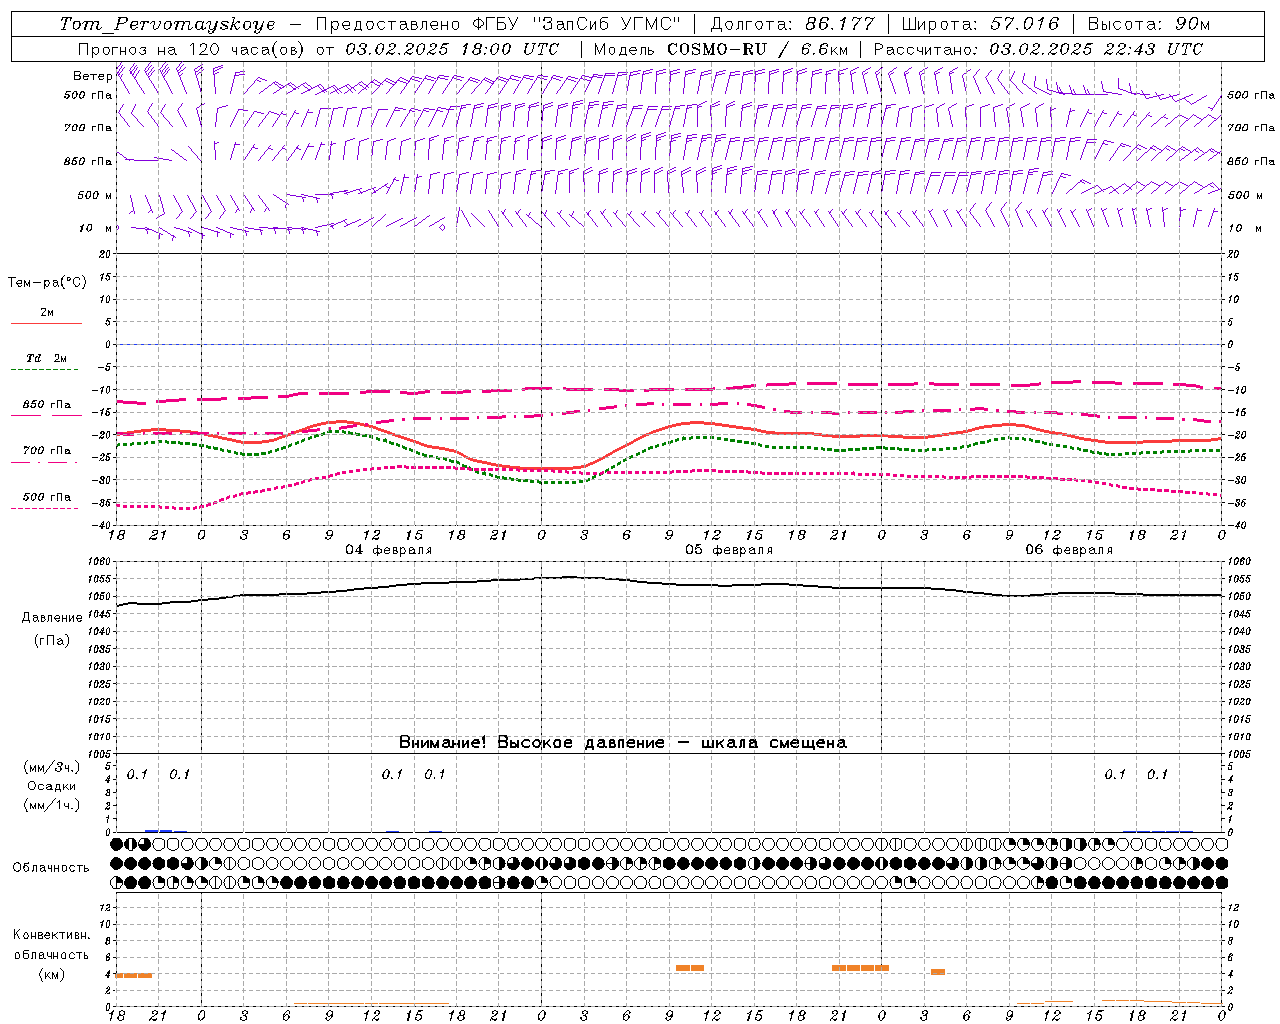The width and height of the screenshot is (1280, 1024).
Task: Click the Давление panel label
Action: (x=52, y=618)
